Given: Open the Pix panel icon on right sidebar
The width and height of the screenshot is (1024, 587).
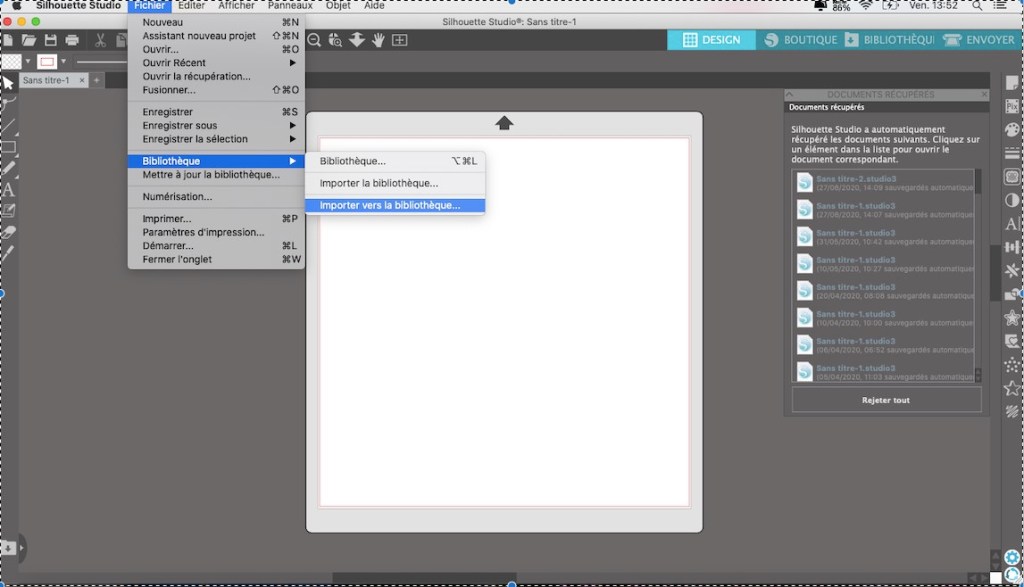Looking at the screenshot, I should [x=1011, y=105].
